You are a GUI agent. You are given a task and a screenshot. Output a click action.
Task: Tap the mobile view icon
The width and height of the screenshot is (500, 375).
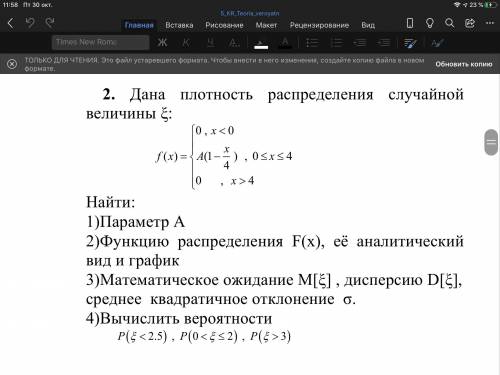(410, 23)
